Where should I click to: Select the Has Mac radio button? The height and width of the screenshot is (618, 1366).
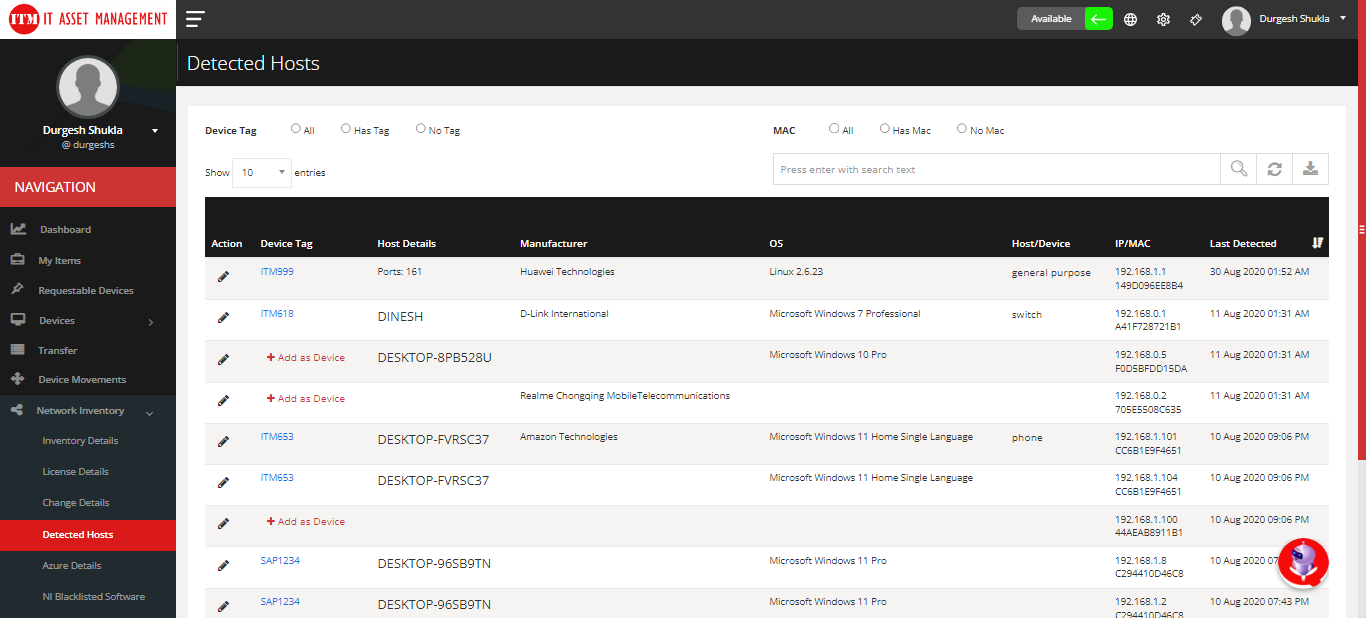tap(885, 128)
